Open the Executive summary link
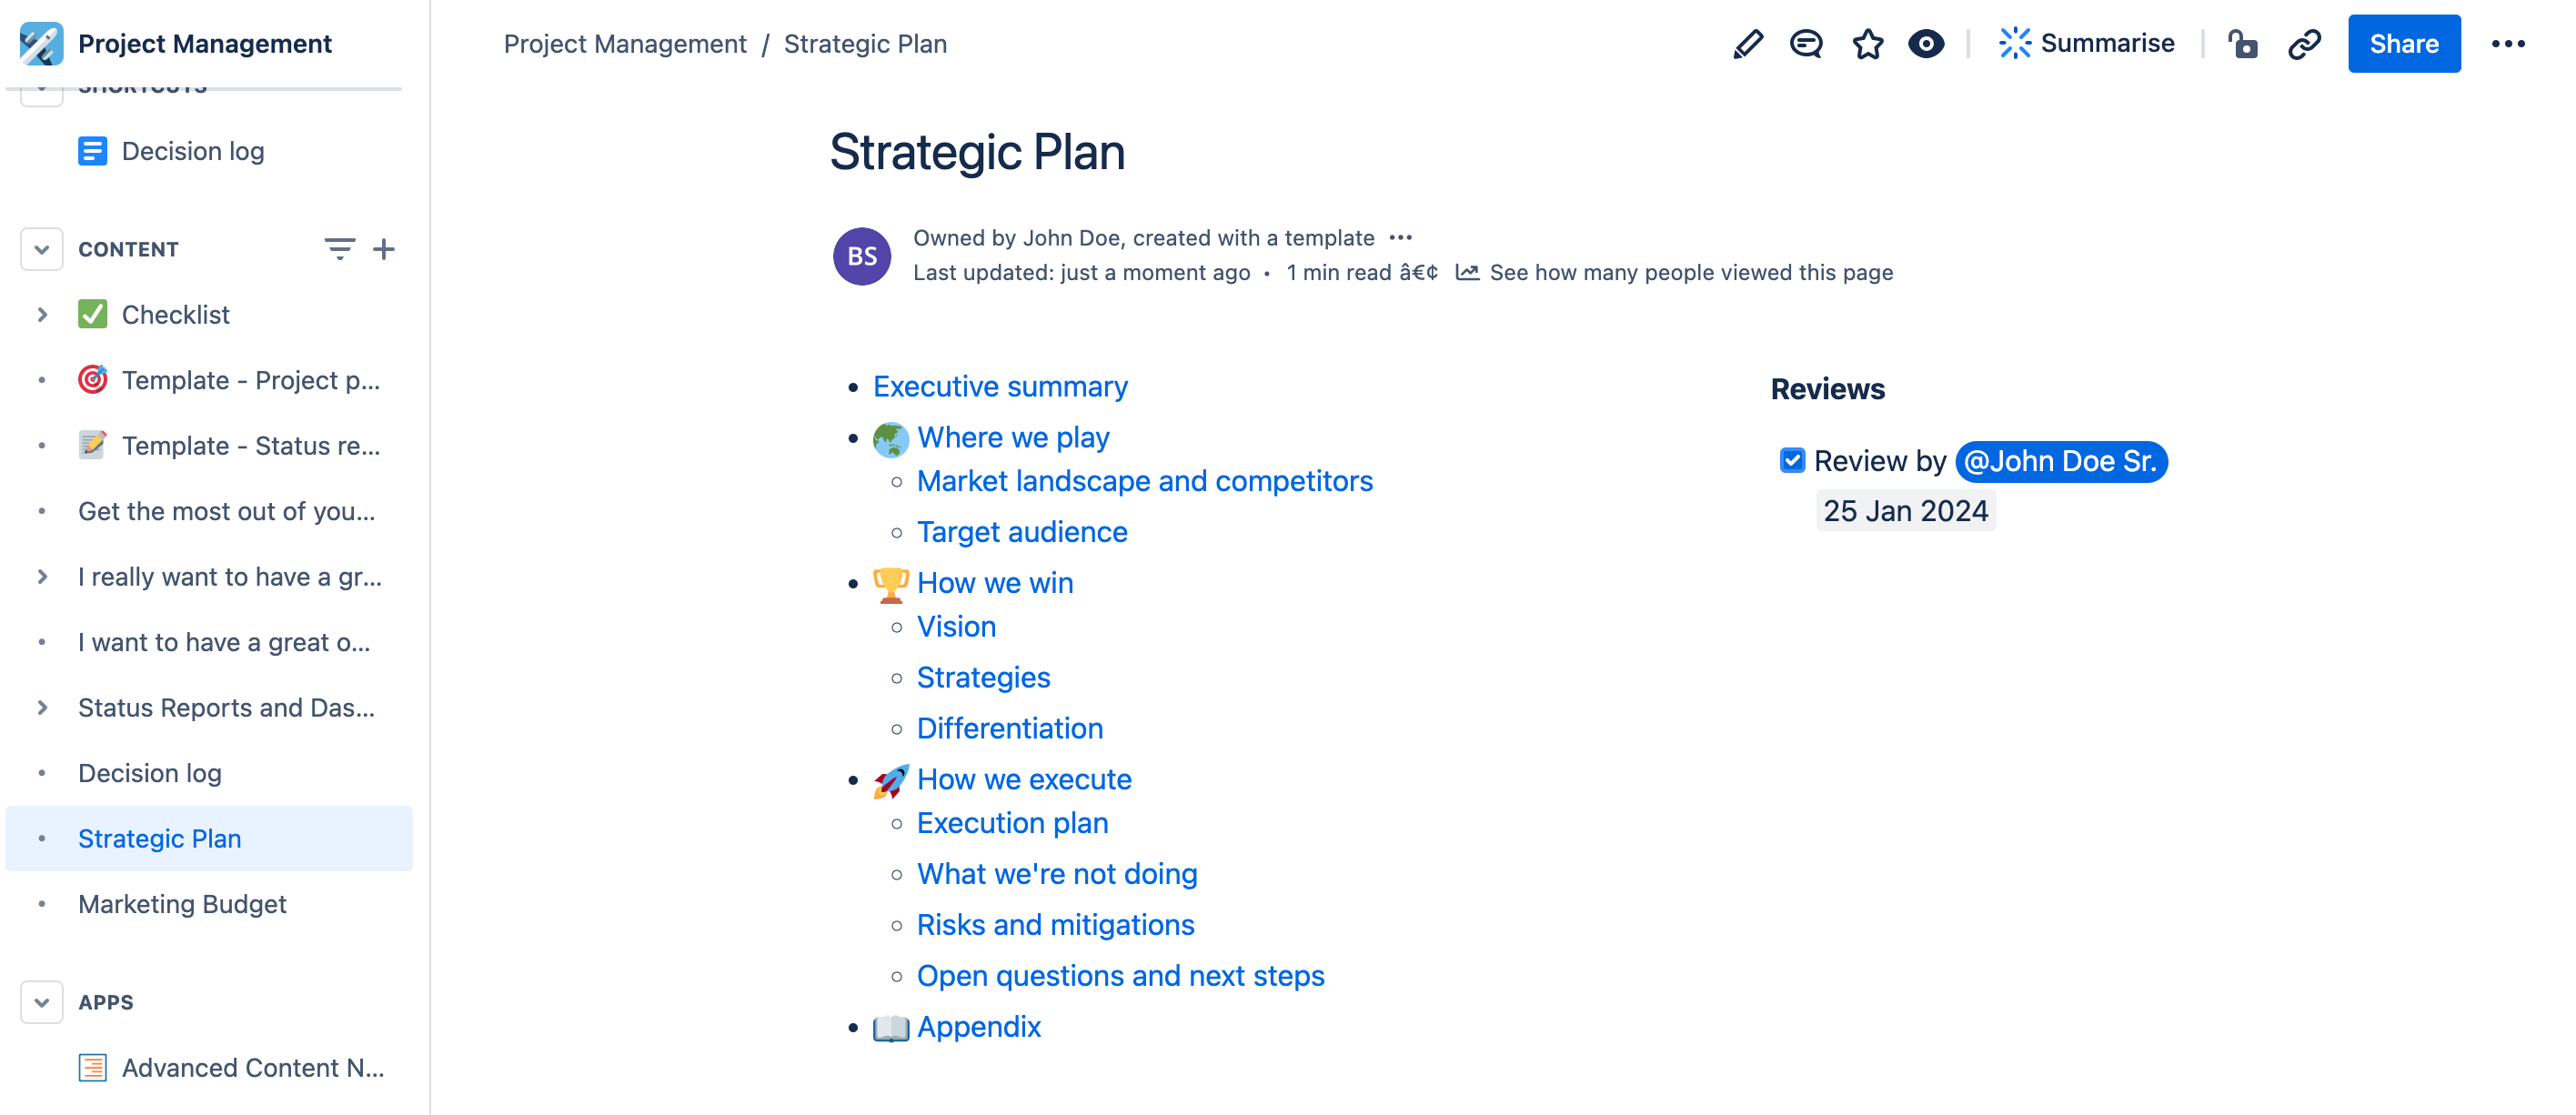The image size is (2576, 1115). [x=999, y=386]
